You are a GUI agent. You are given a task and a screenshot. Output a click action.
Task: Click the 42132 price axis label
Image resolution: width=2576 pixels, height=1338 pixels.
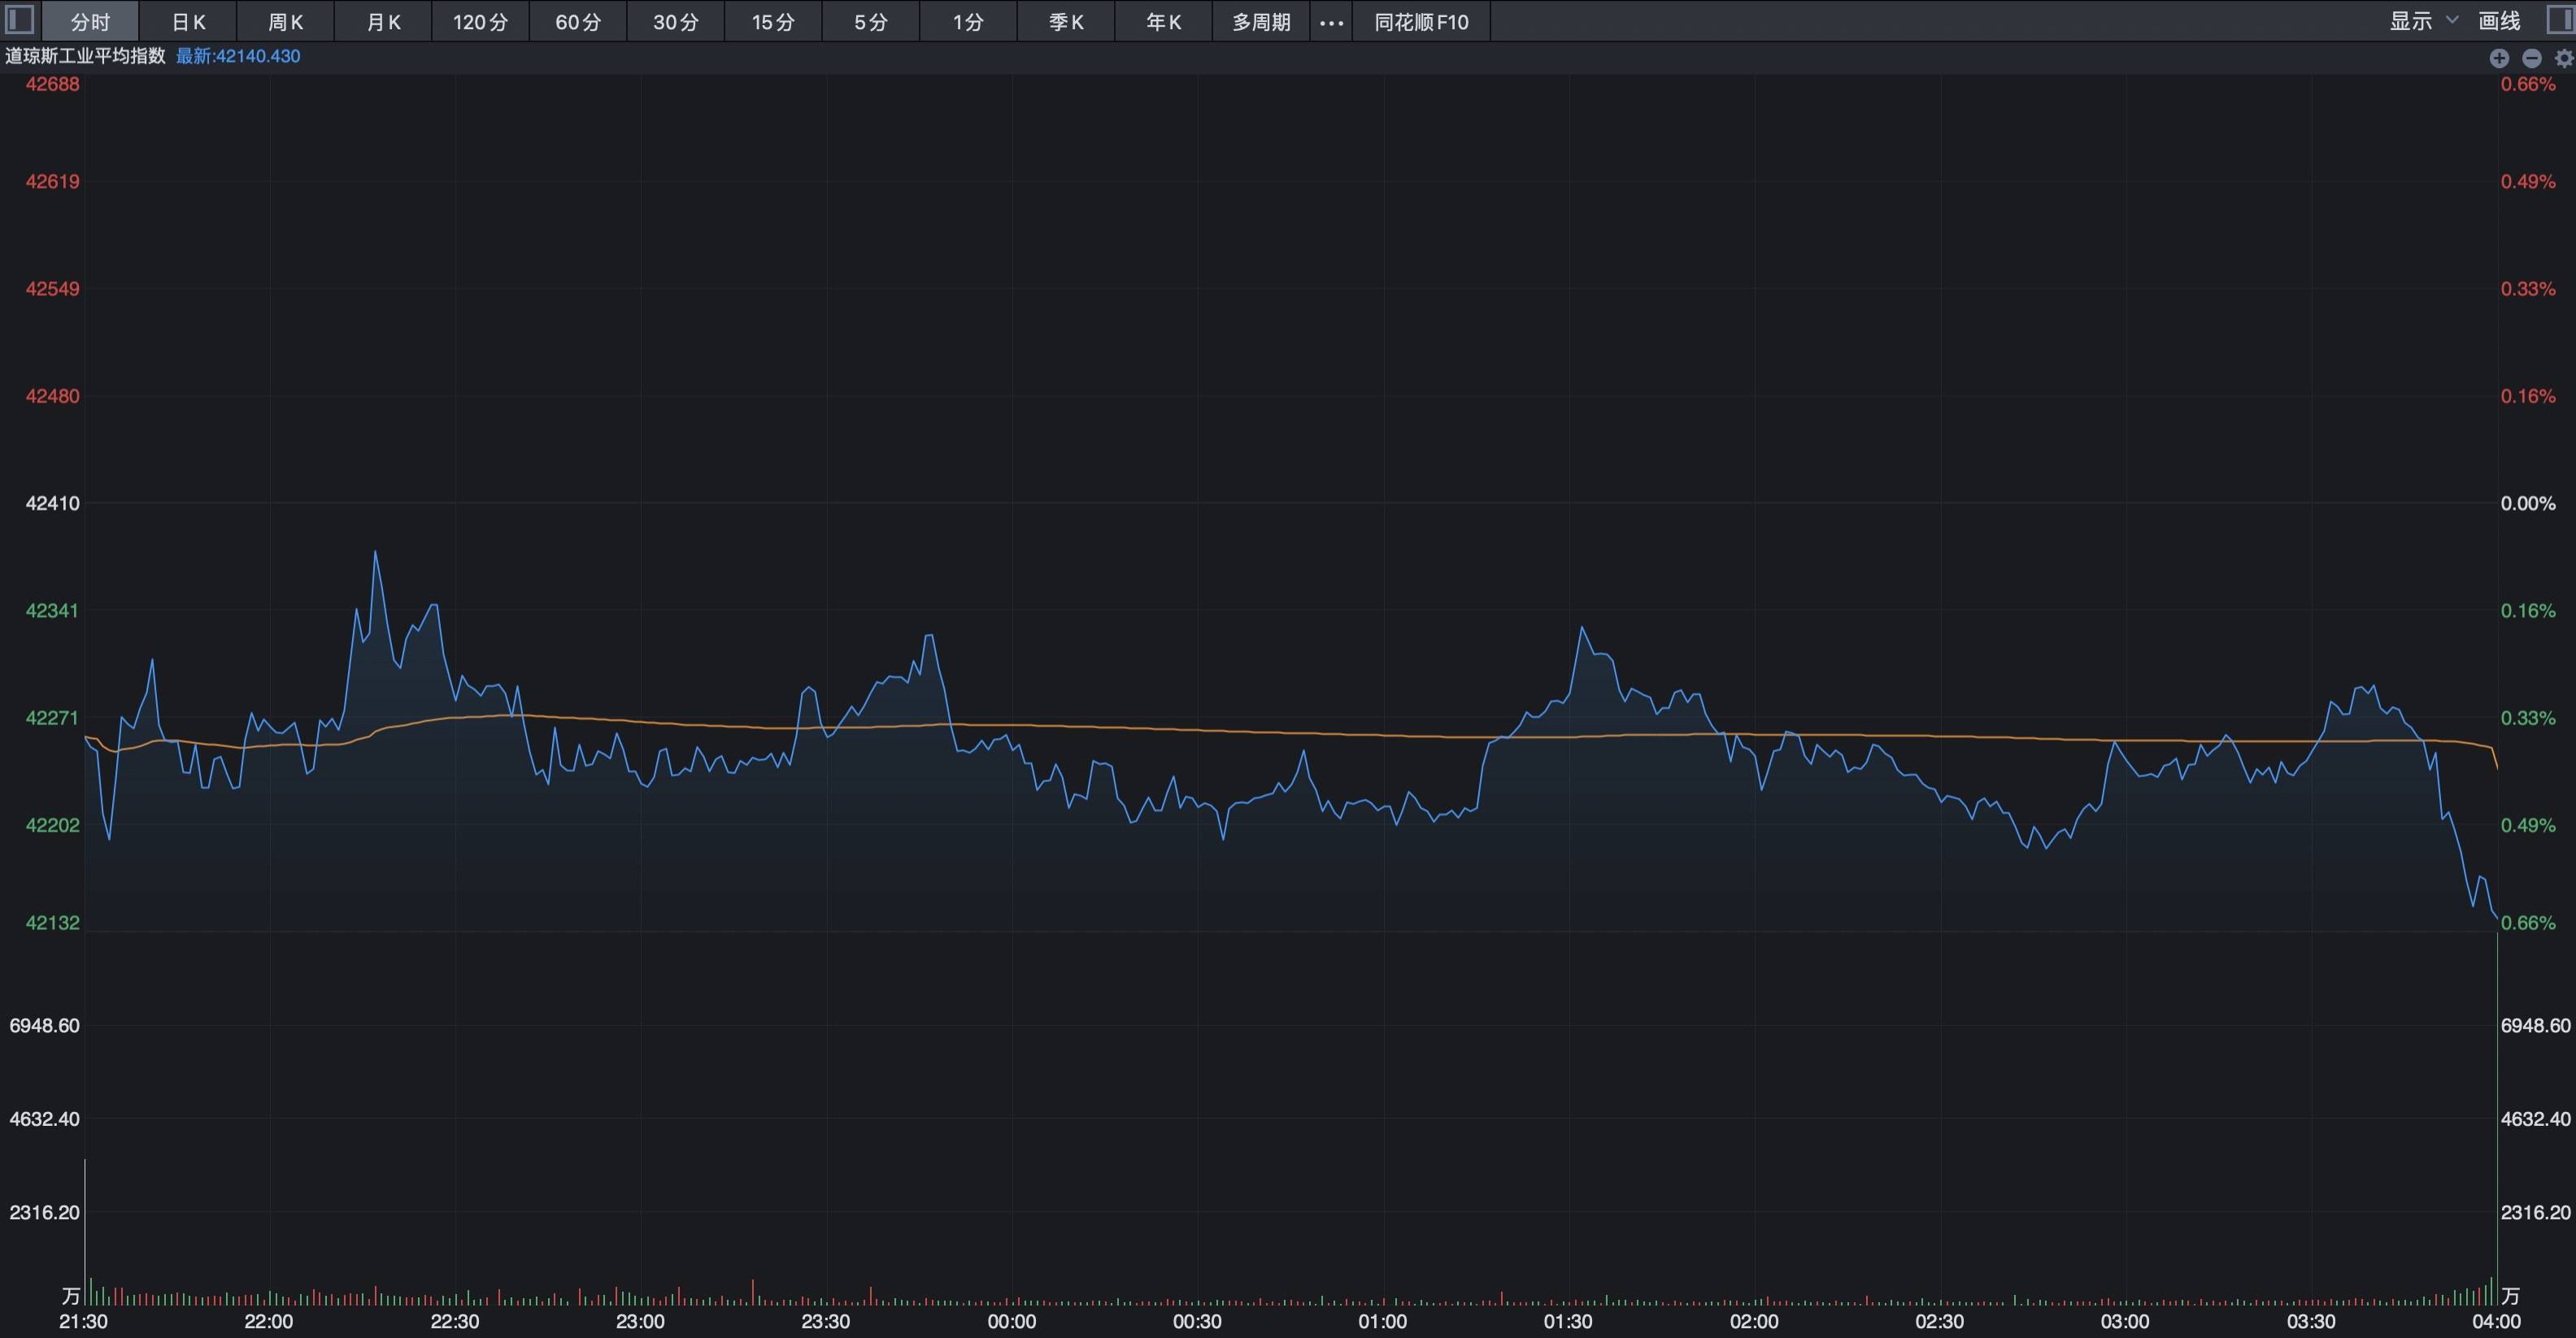[53, 922]
